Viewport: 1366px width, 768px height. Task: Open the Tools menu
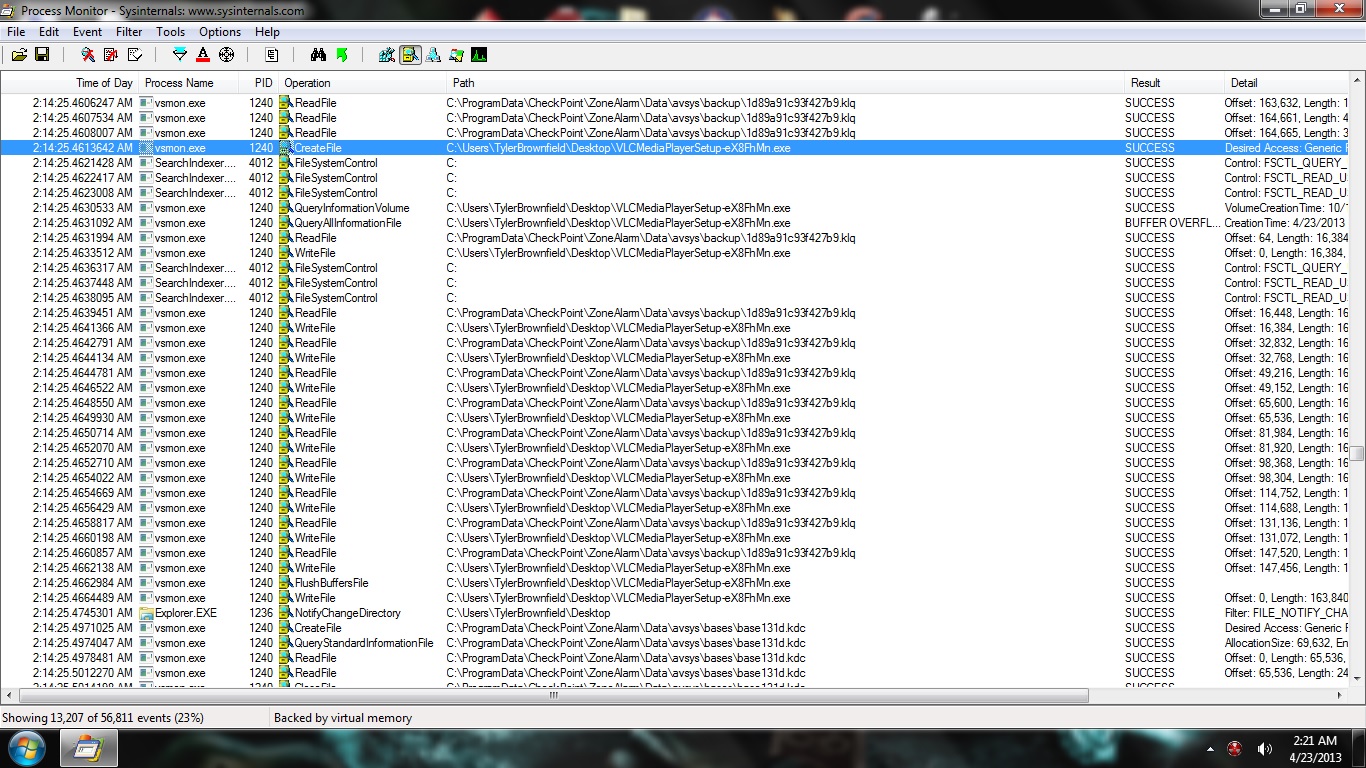171,32
